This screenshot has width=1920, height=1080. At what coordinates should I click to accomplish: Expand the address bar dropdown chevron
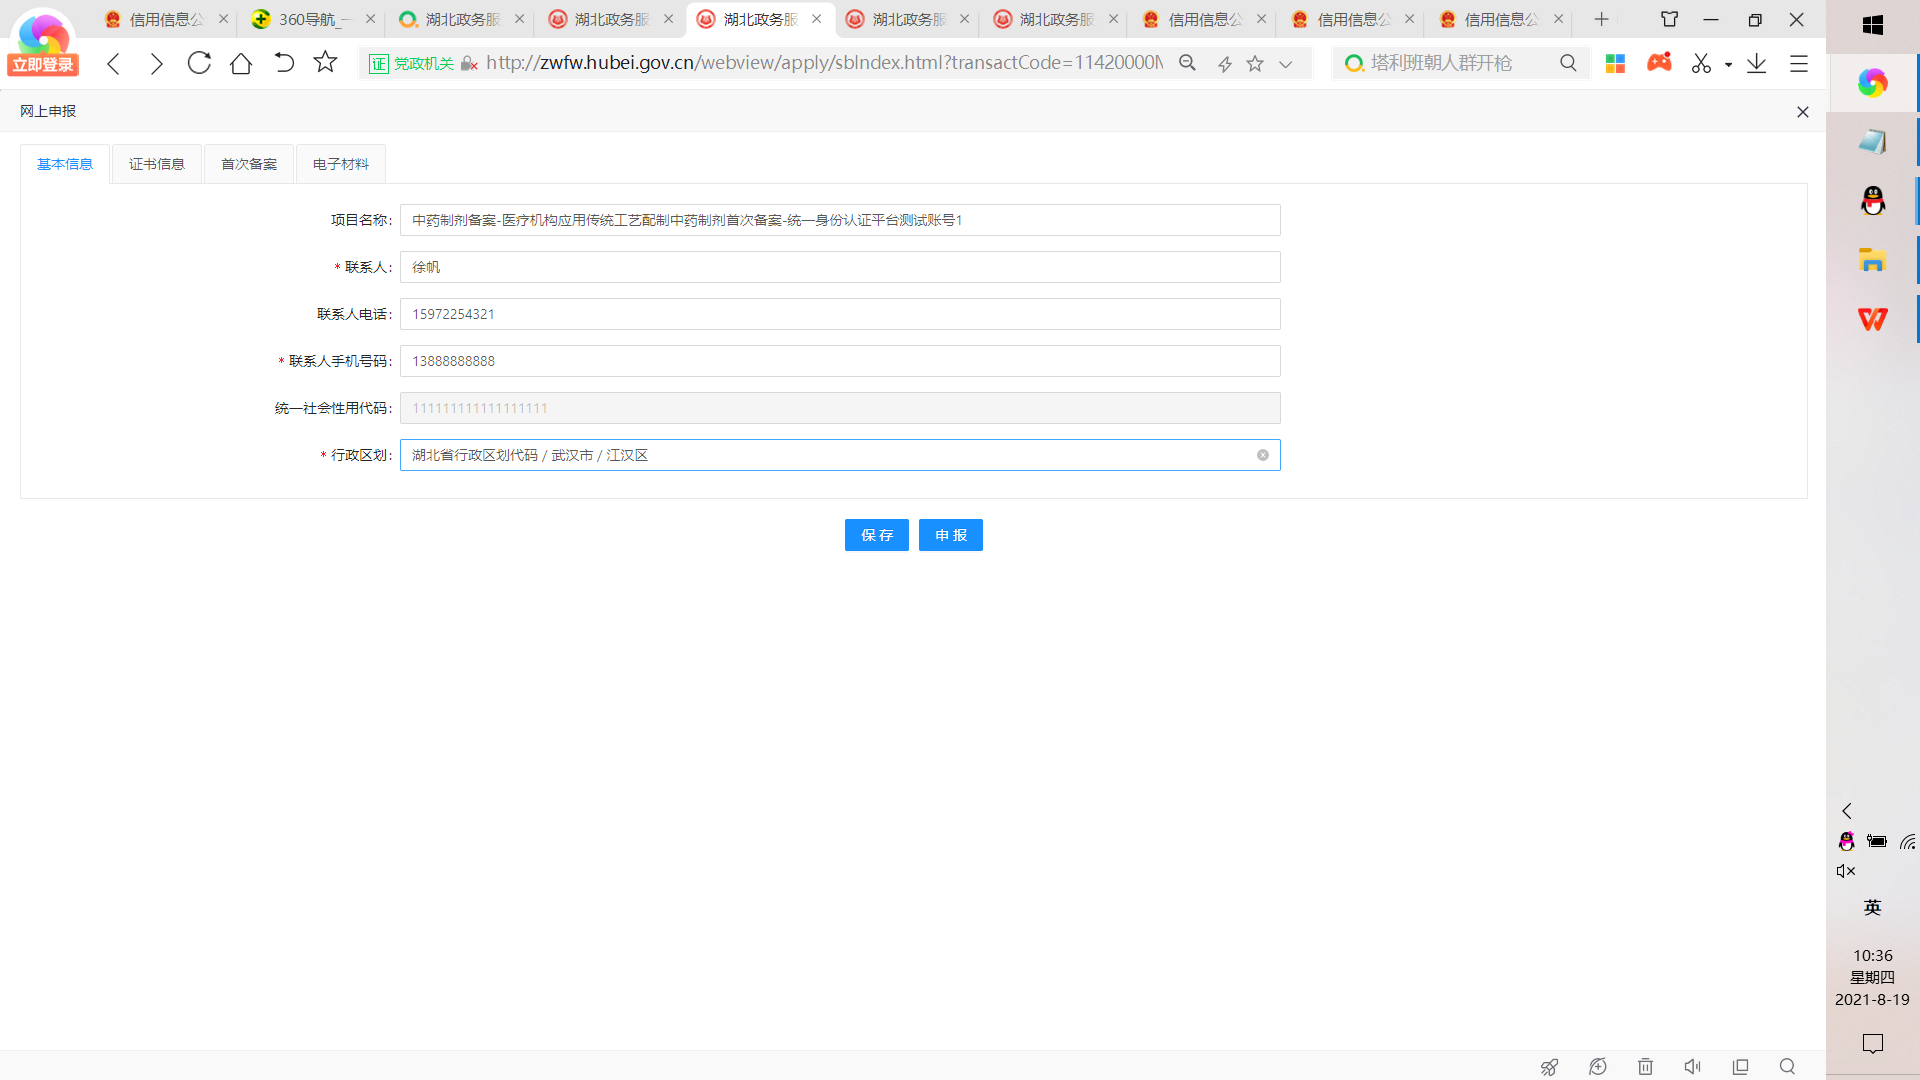coord(1286,64)
